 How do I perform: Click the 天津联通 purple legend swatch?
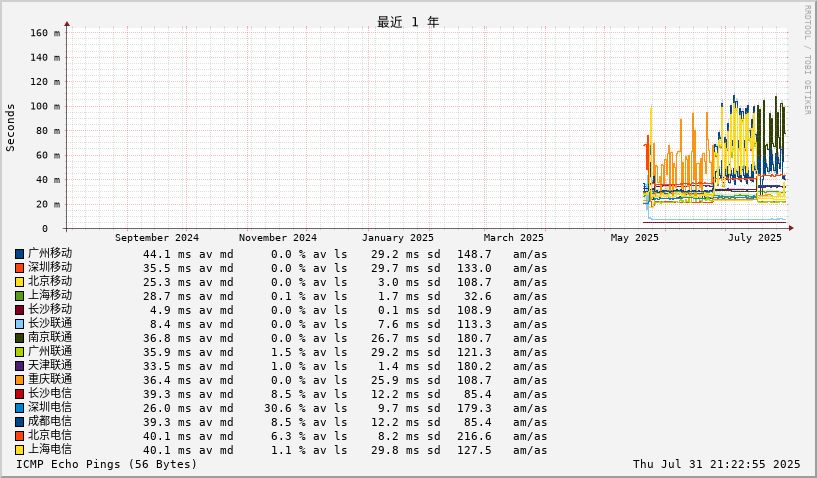[x=19, y=366]
